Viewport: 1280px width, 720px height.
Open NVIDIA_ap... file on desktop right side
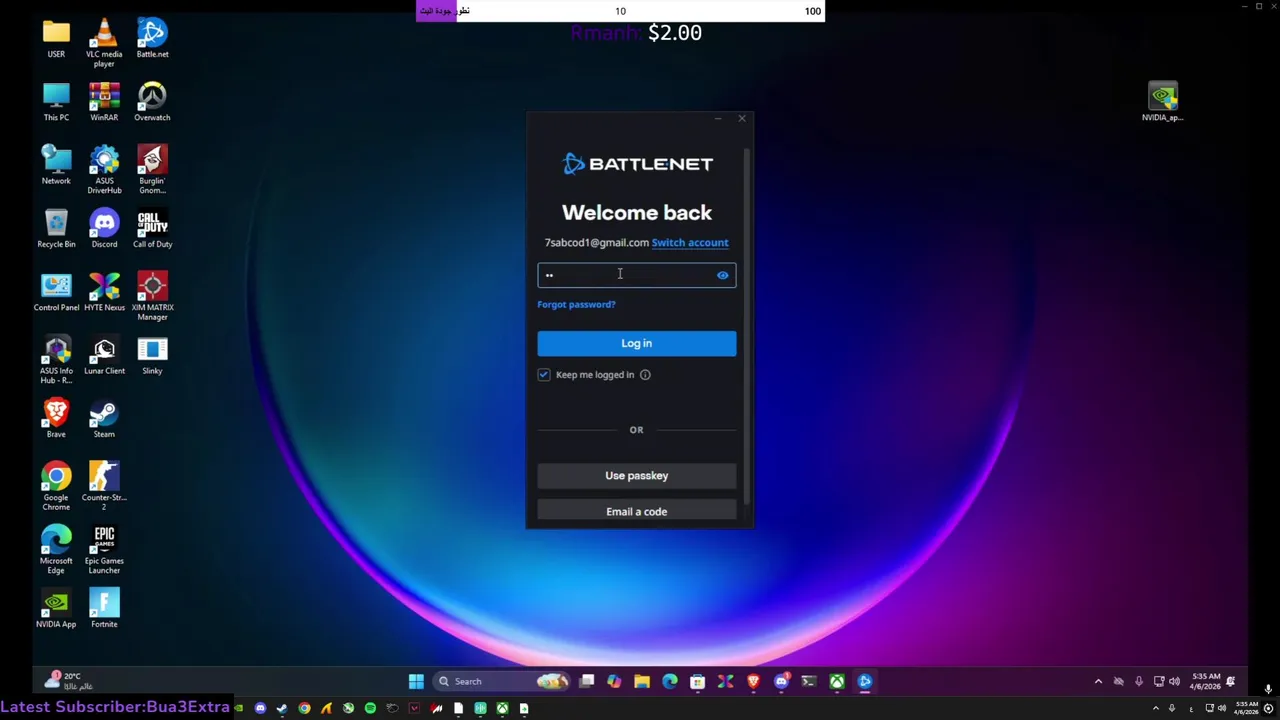pos(1162,102)
